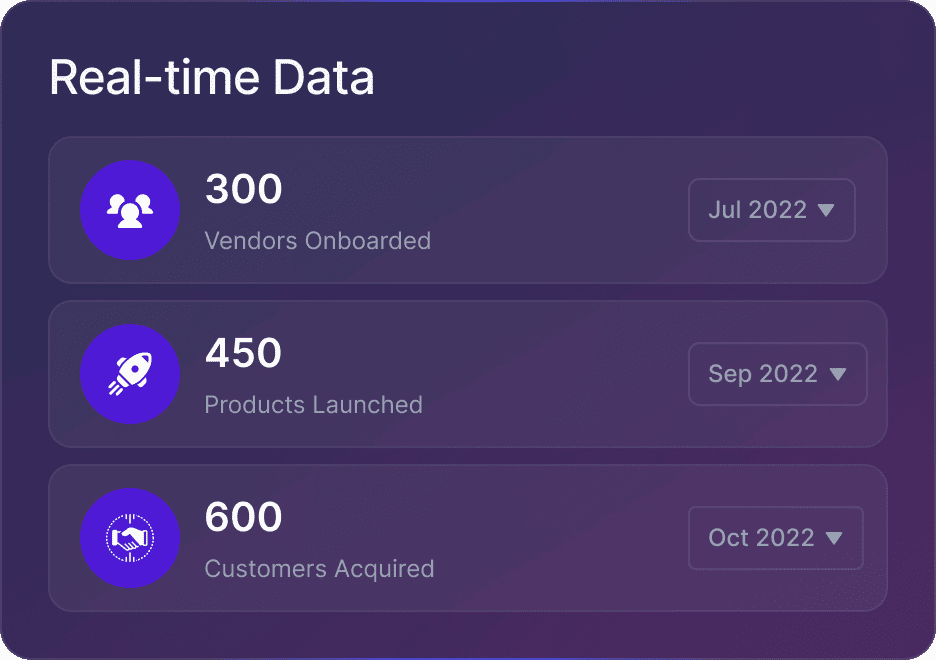This screenshot has width=936, height=660.
Task: Click the Vendors Onboarded label
Action: click(317, 241)
